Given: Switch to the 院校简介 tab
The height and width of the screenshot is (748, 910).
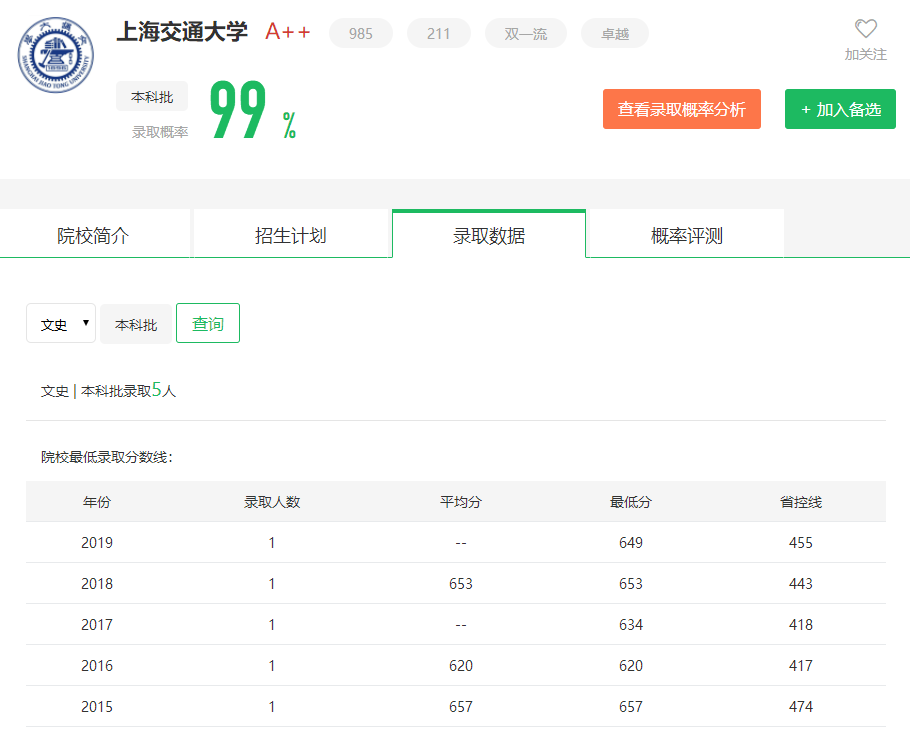Looking at the screenshot, I should coord(94,235).
